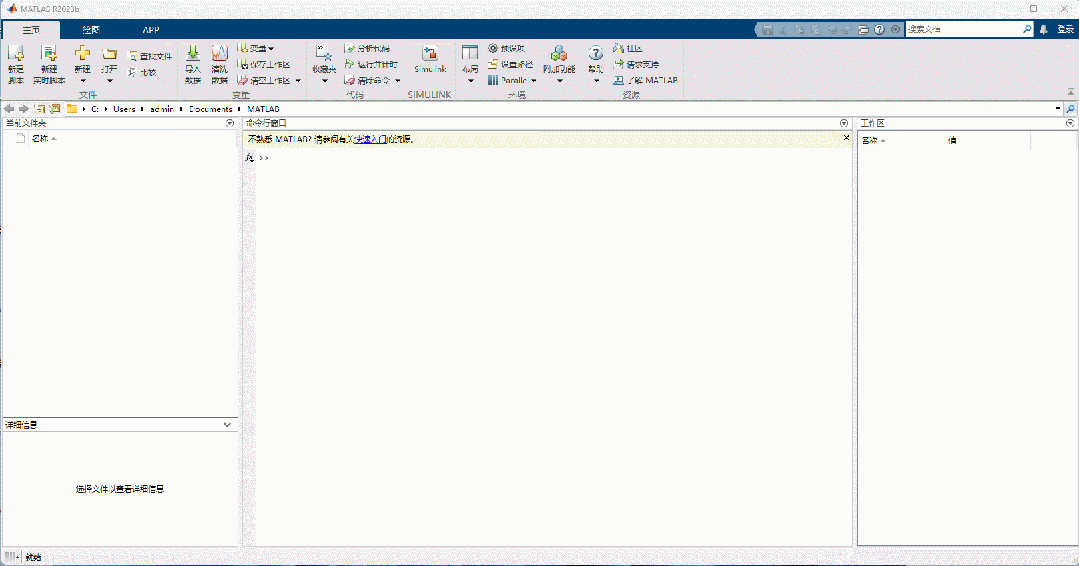Image resolution: width=1079 pixels, height=566 pixels.
Task: Minimize the ribbon toolstrip
Action: 1071,91
